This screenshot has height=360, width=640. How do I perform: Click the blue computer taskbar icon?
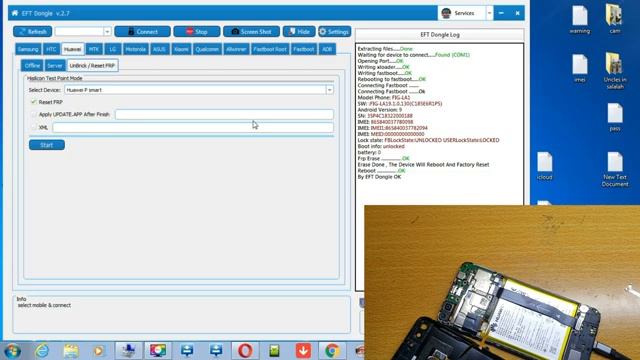(x=129, y=351)
